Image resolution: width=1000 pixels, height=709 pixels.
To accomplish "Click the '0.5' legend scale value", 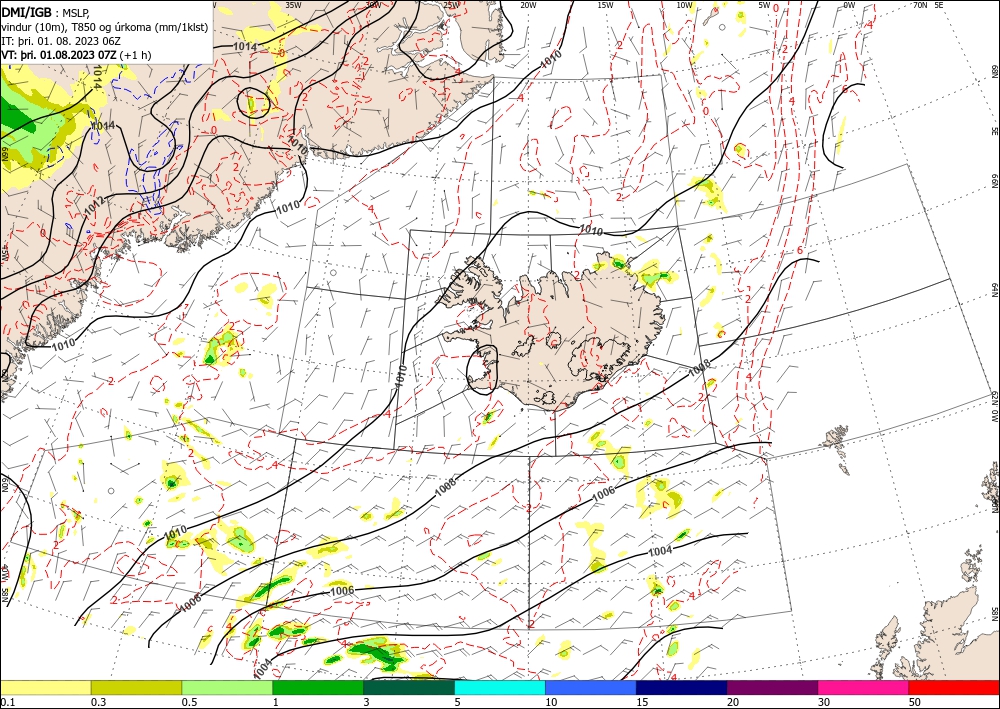I will point(188,702).
